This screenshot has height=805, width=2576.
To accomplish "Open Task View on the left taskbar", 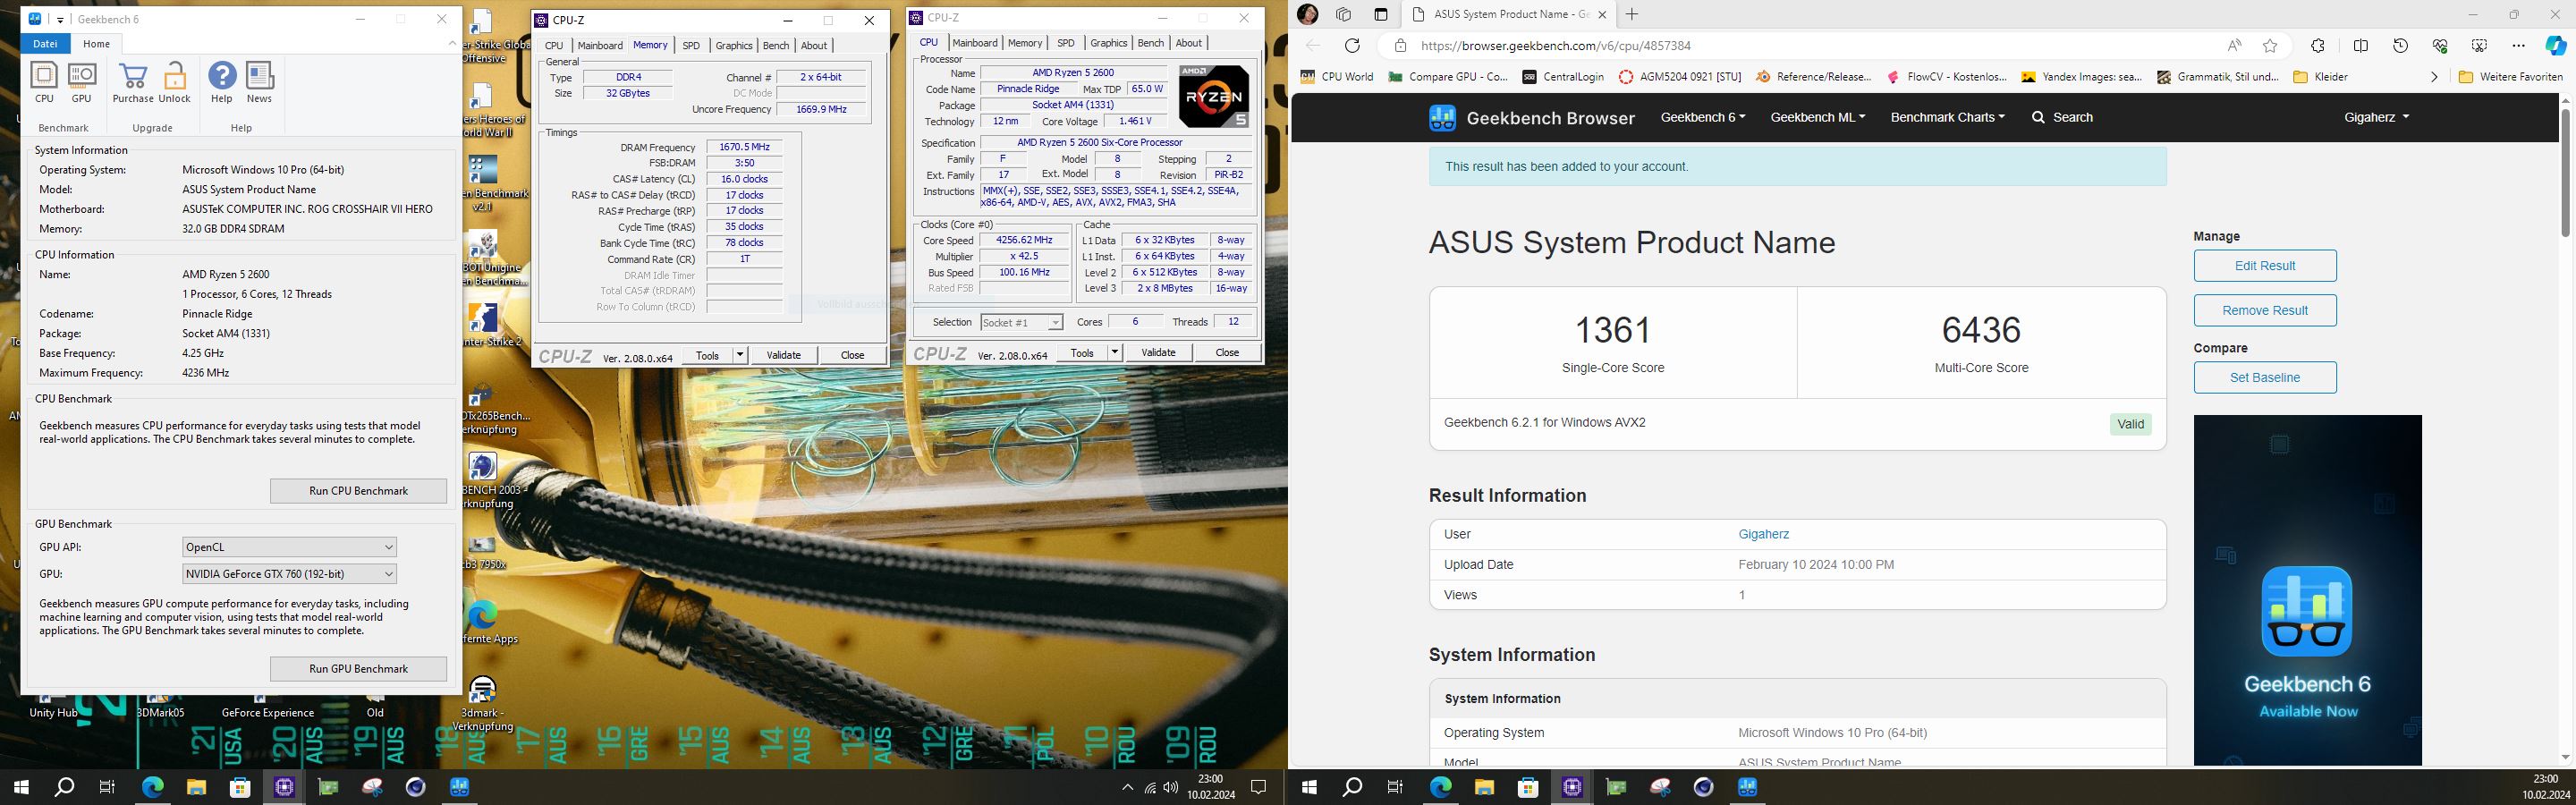I will click(108, 787).
